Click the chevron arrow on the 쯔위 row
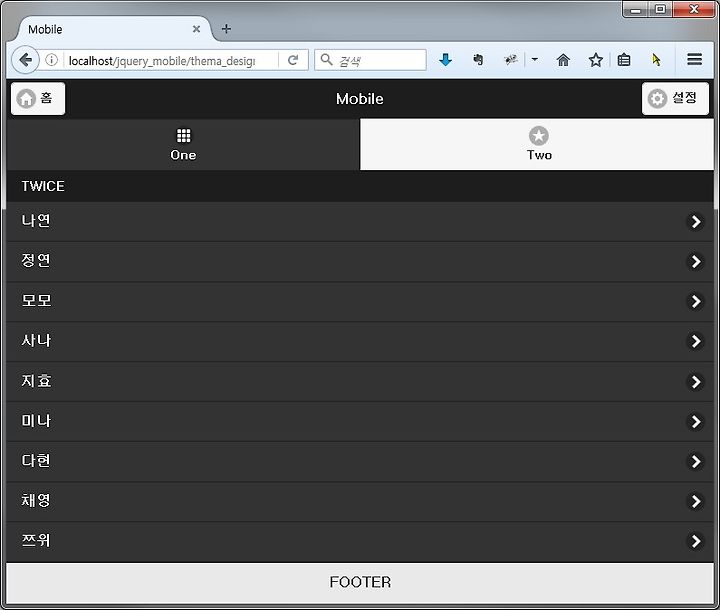The width and height of the screenshot is (720, 610). pyautogui.click(x=696, y=541)
